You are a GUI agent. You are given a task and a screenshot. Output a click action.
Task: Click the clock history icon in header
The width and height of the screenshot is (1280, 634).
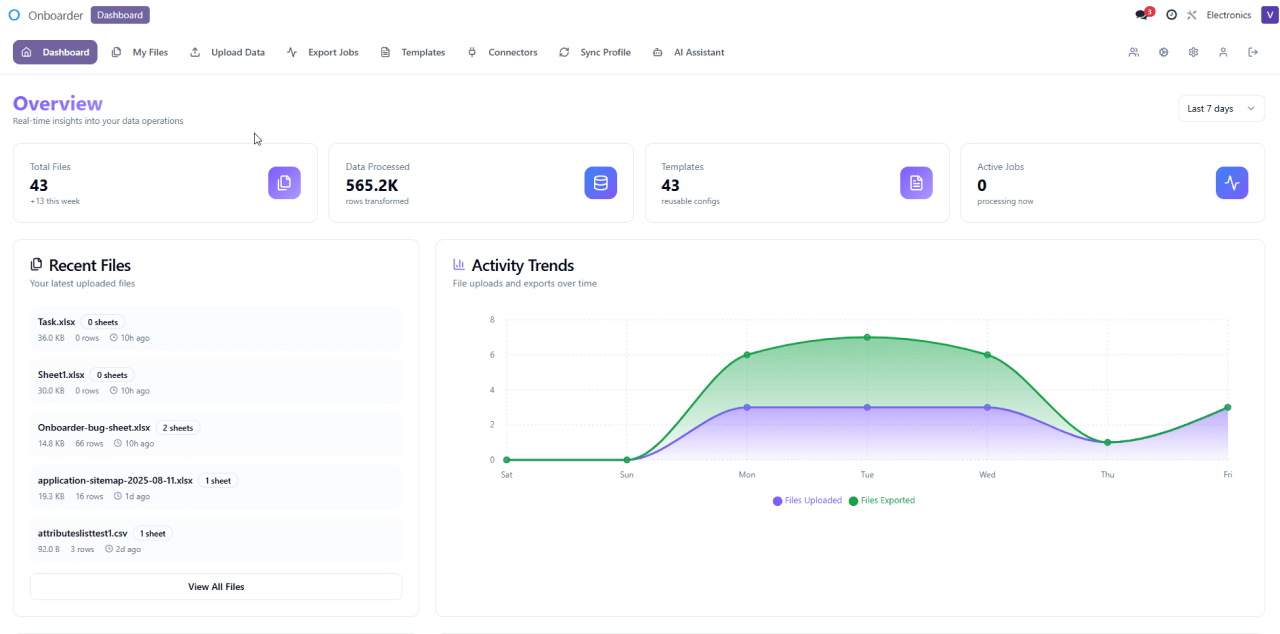[1171, 15]
